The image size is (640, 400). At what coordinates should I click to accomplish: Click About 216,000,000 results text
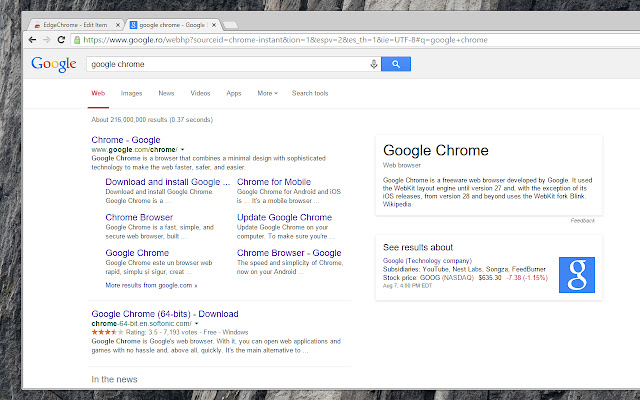[152, 120]
